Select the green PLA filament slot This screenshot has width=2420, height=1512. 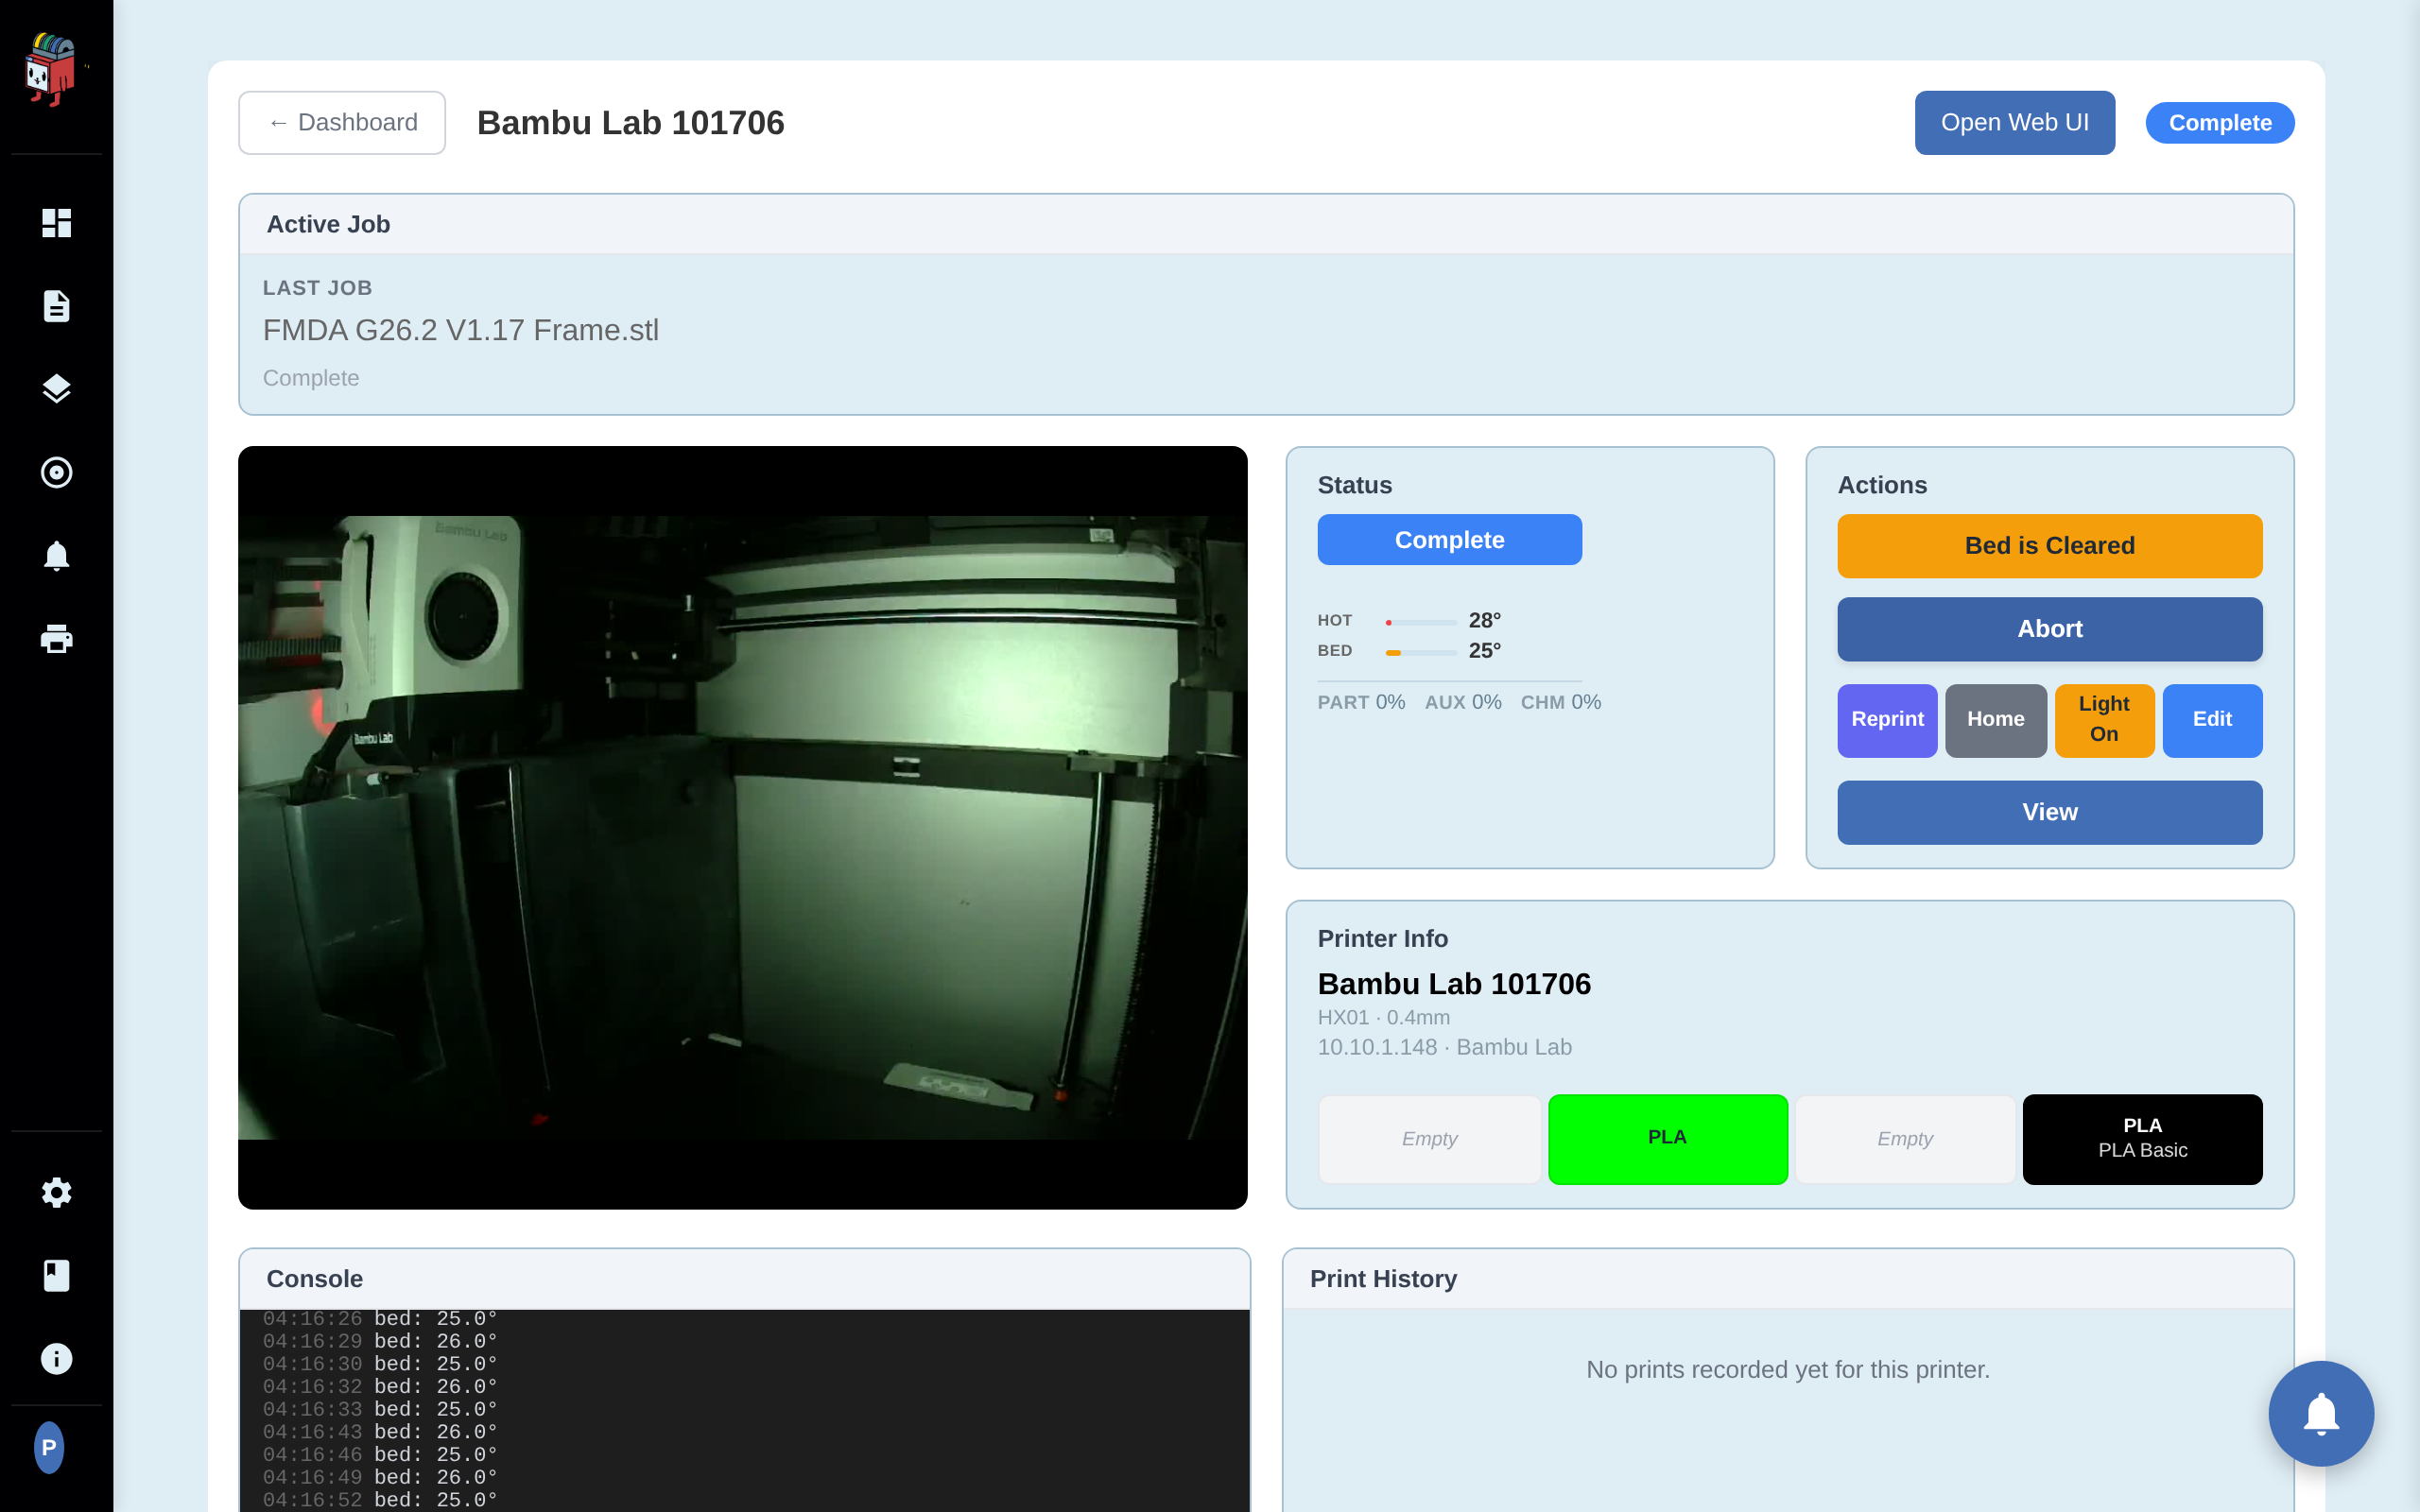tap(1667, 1139)
